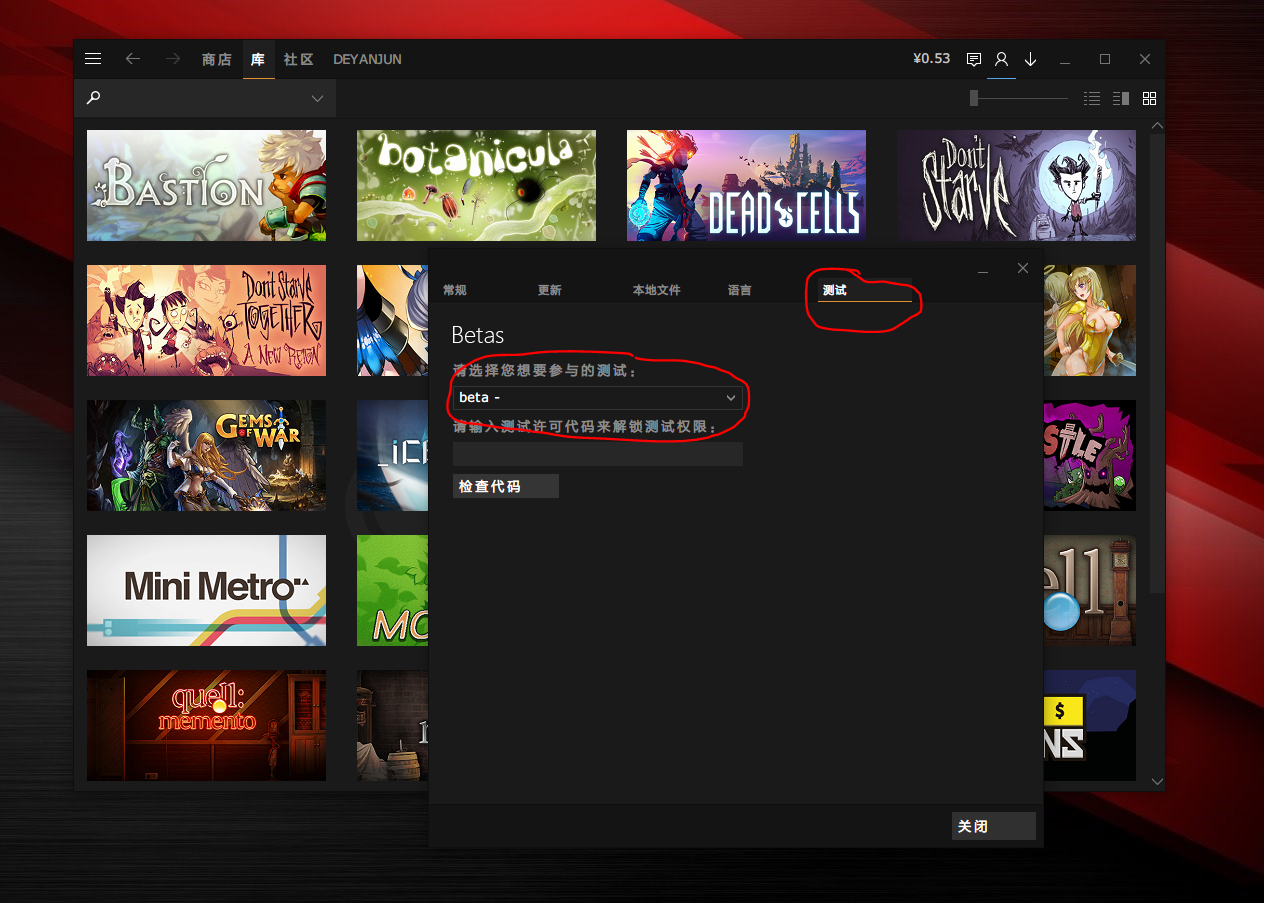Open the user account icon
Image resolution: width=1264 pixels, height=903 pixels.
tap(1001, 59)
